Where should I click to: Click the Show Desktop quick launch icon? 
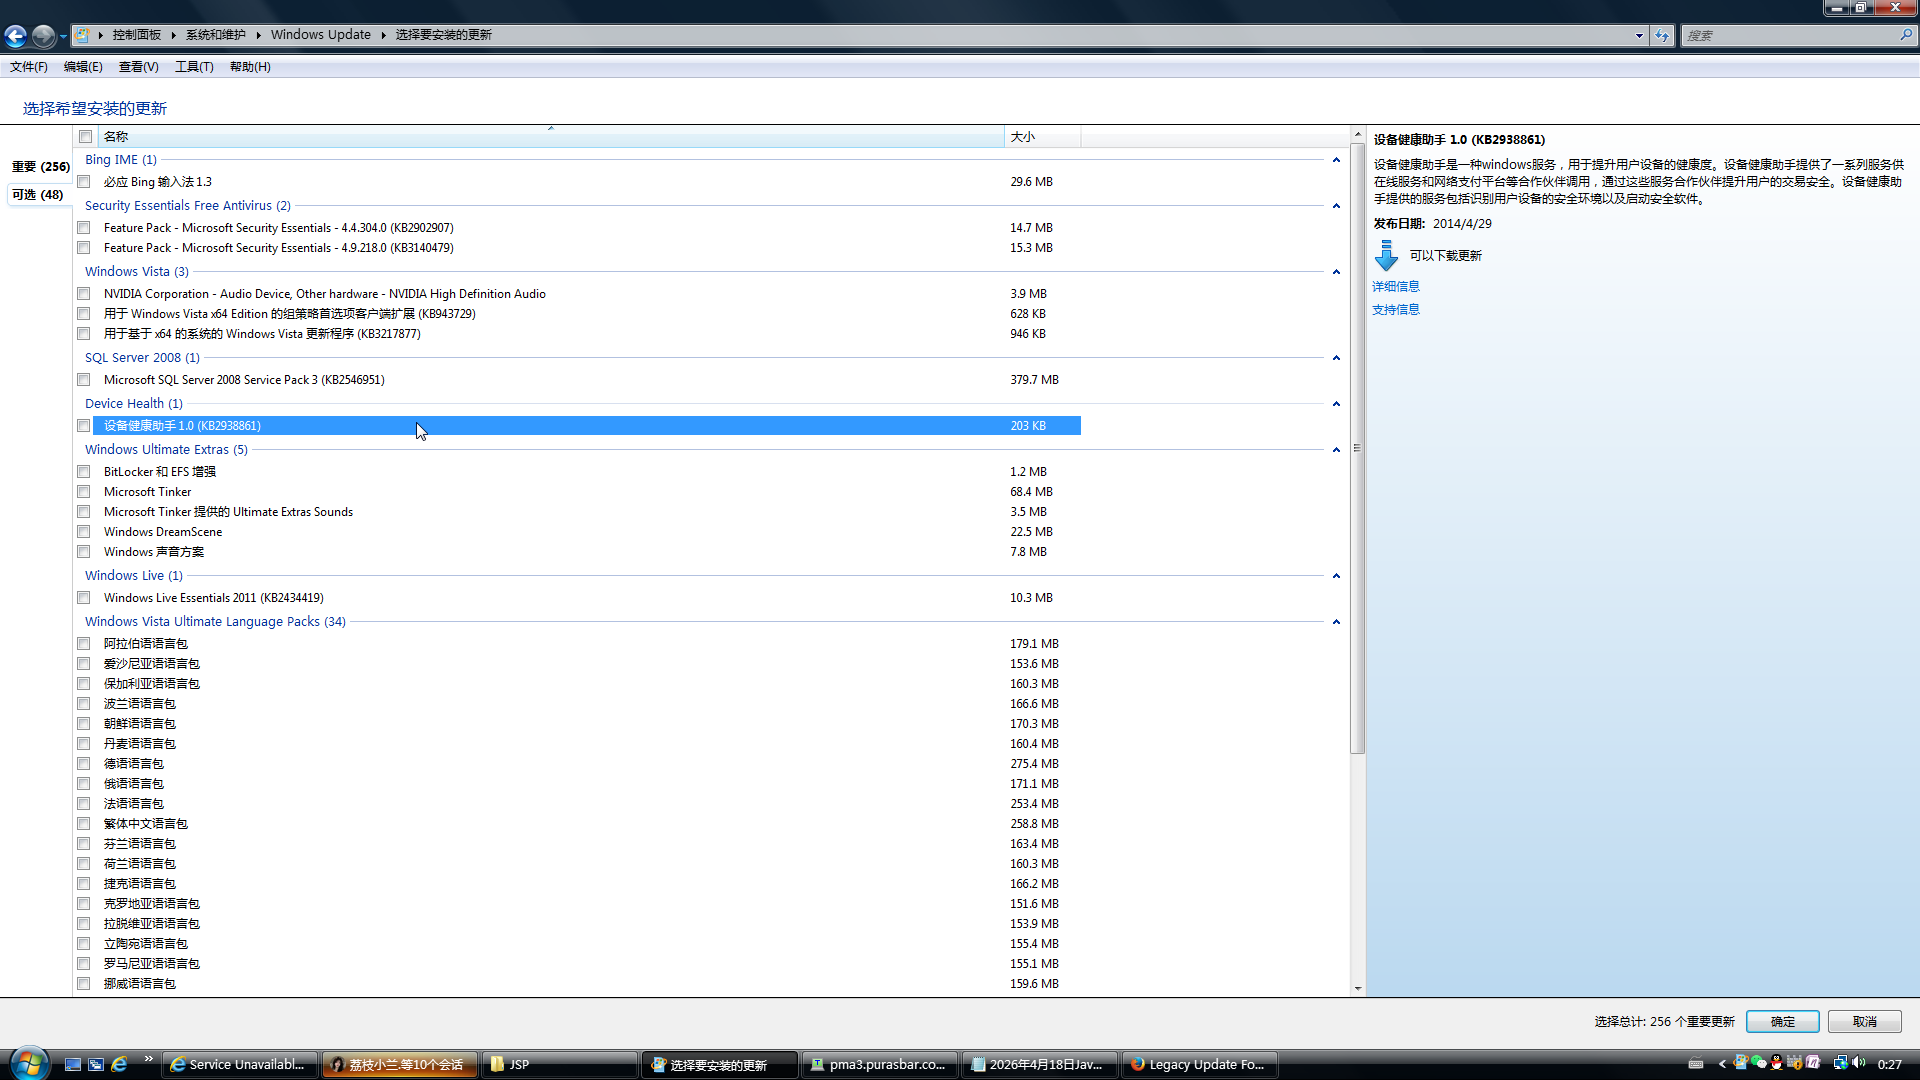(x=73, y=1064)
